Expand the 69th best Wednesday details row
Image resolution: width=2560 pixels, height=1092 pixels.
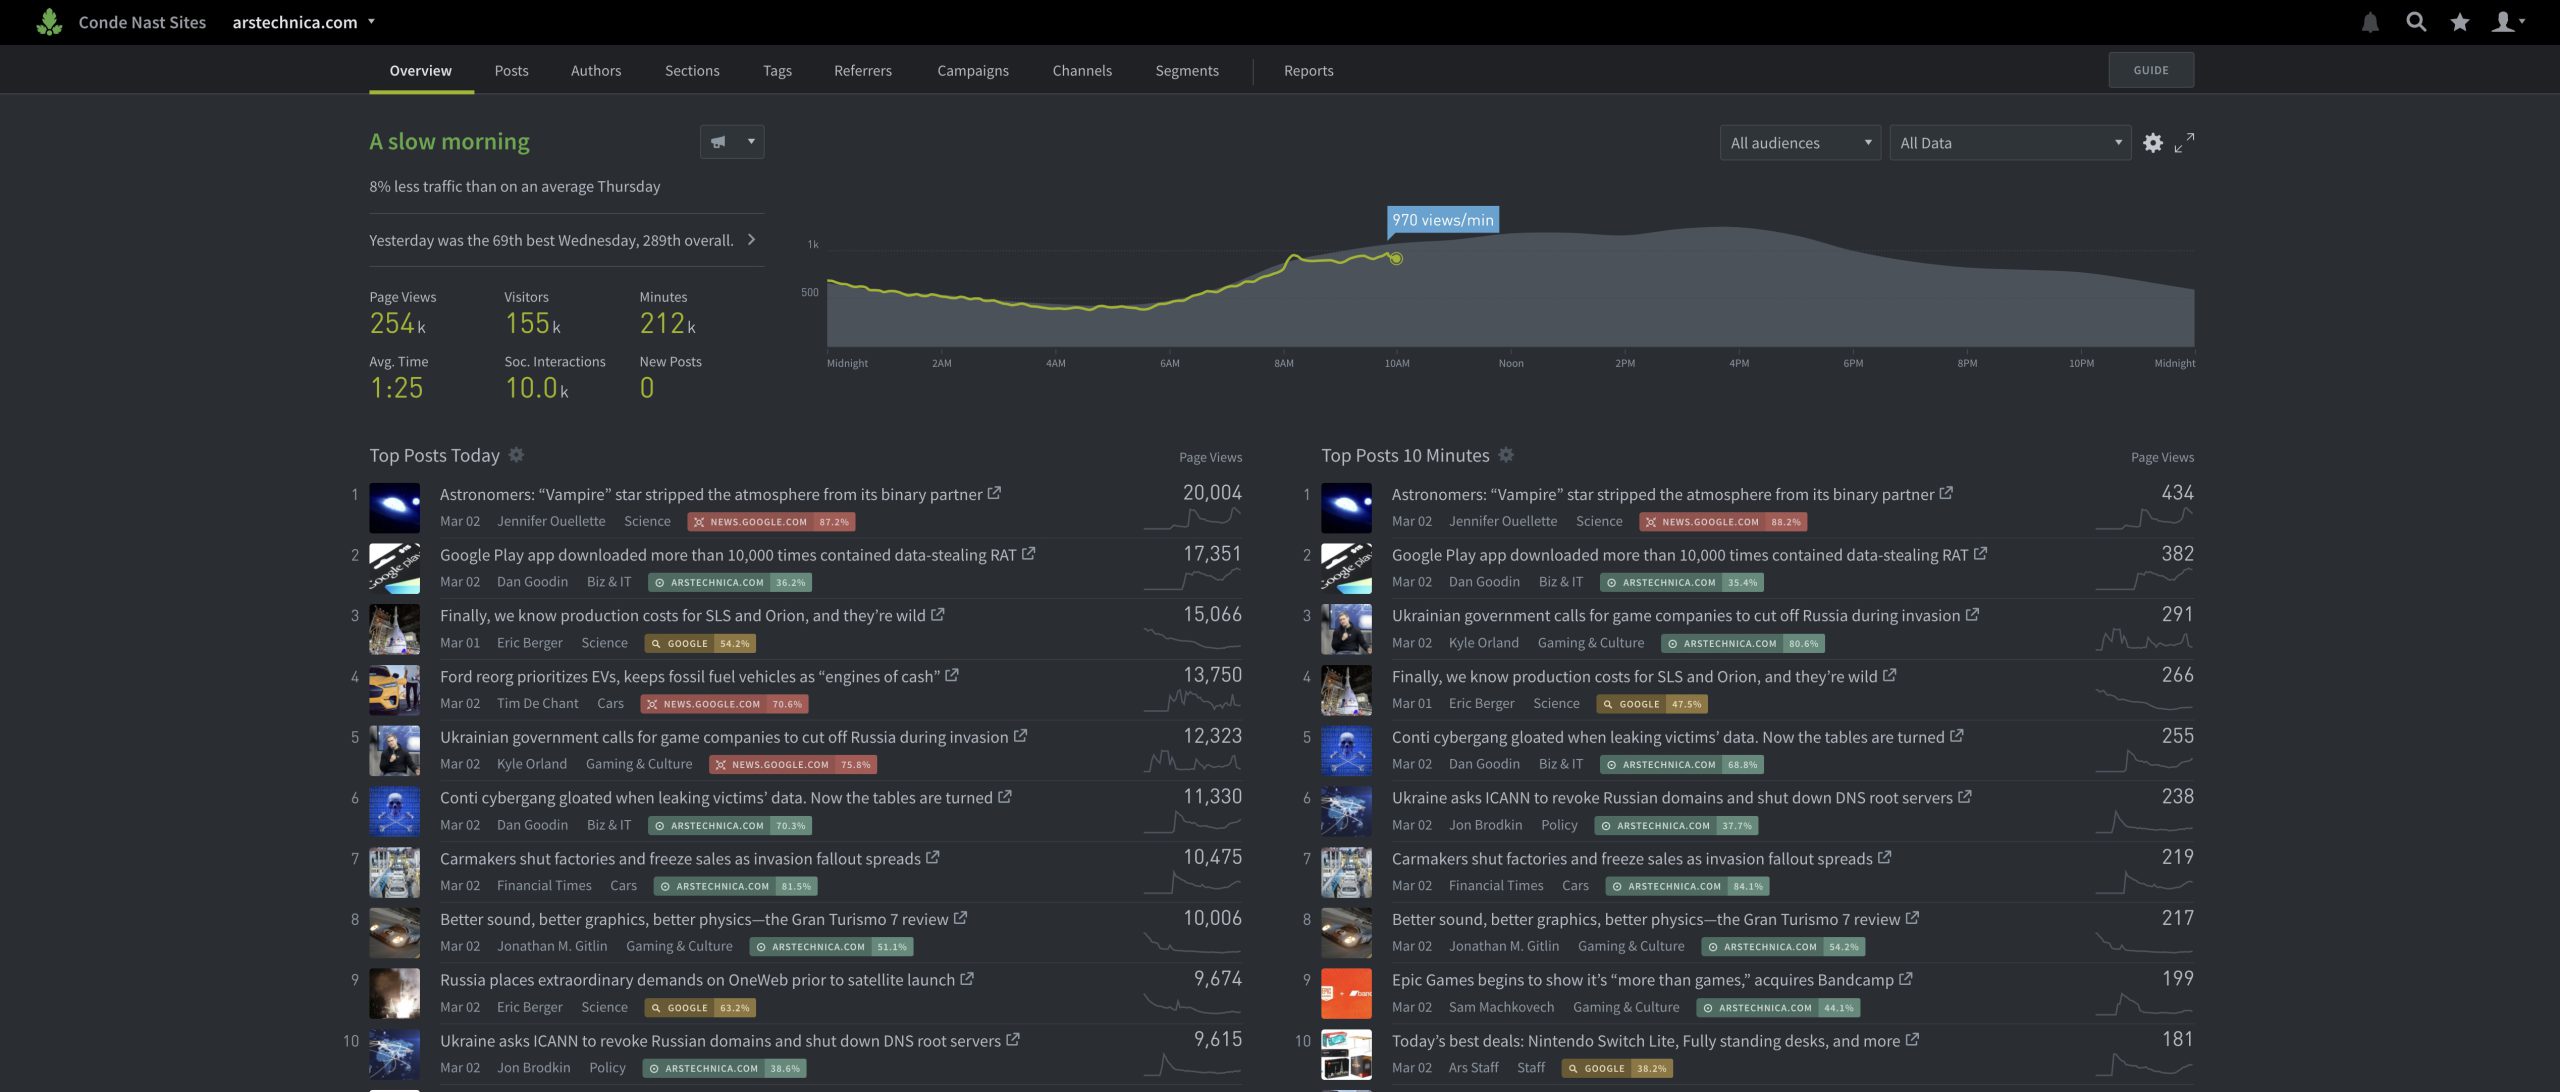click(751, 239)
